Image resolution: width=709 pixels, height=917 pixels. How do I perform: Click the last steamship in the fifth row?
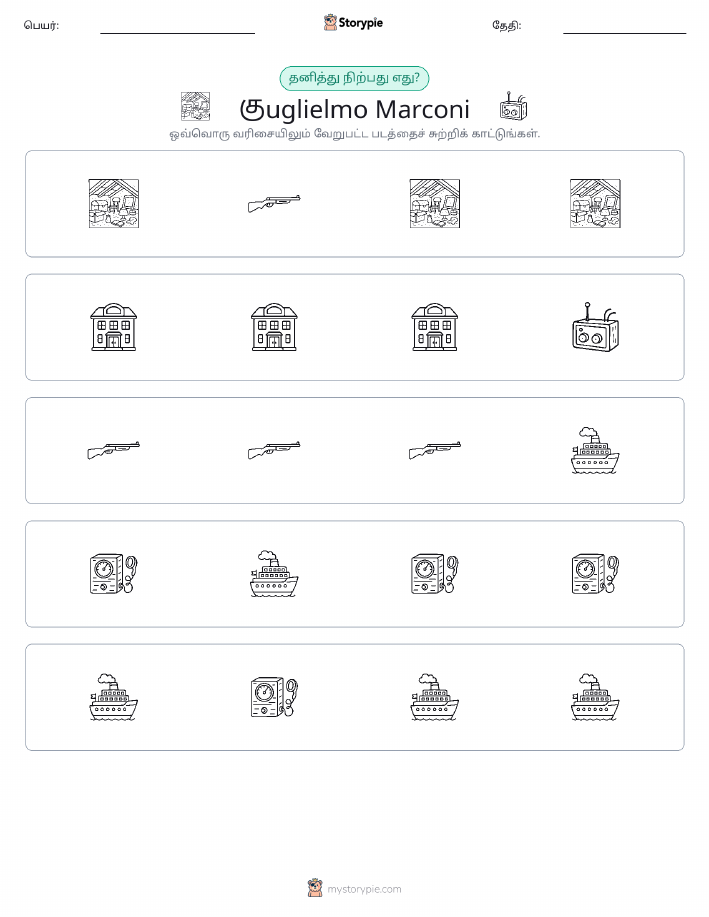tap(595, 697)
